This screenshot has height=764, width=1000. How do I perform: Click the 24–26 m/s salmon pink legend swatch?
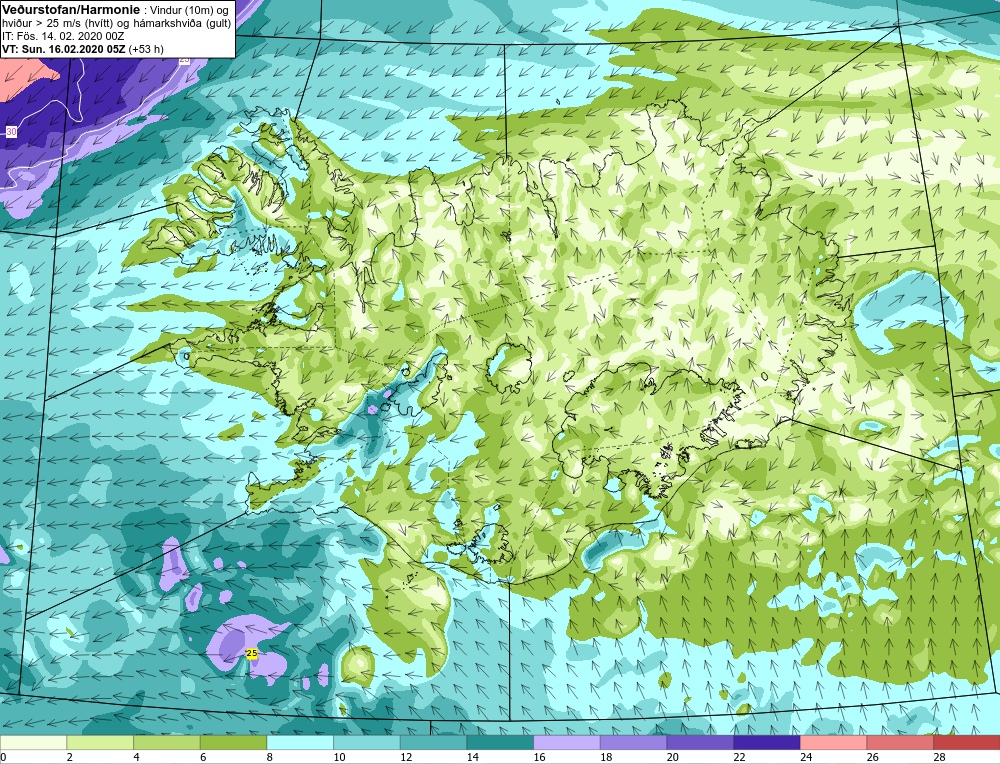pyautogui.click(x=834, y=742)
